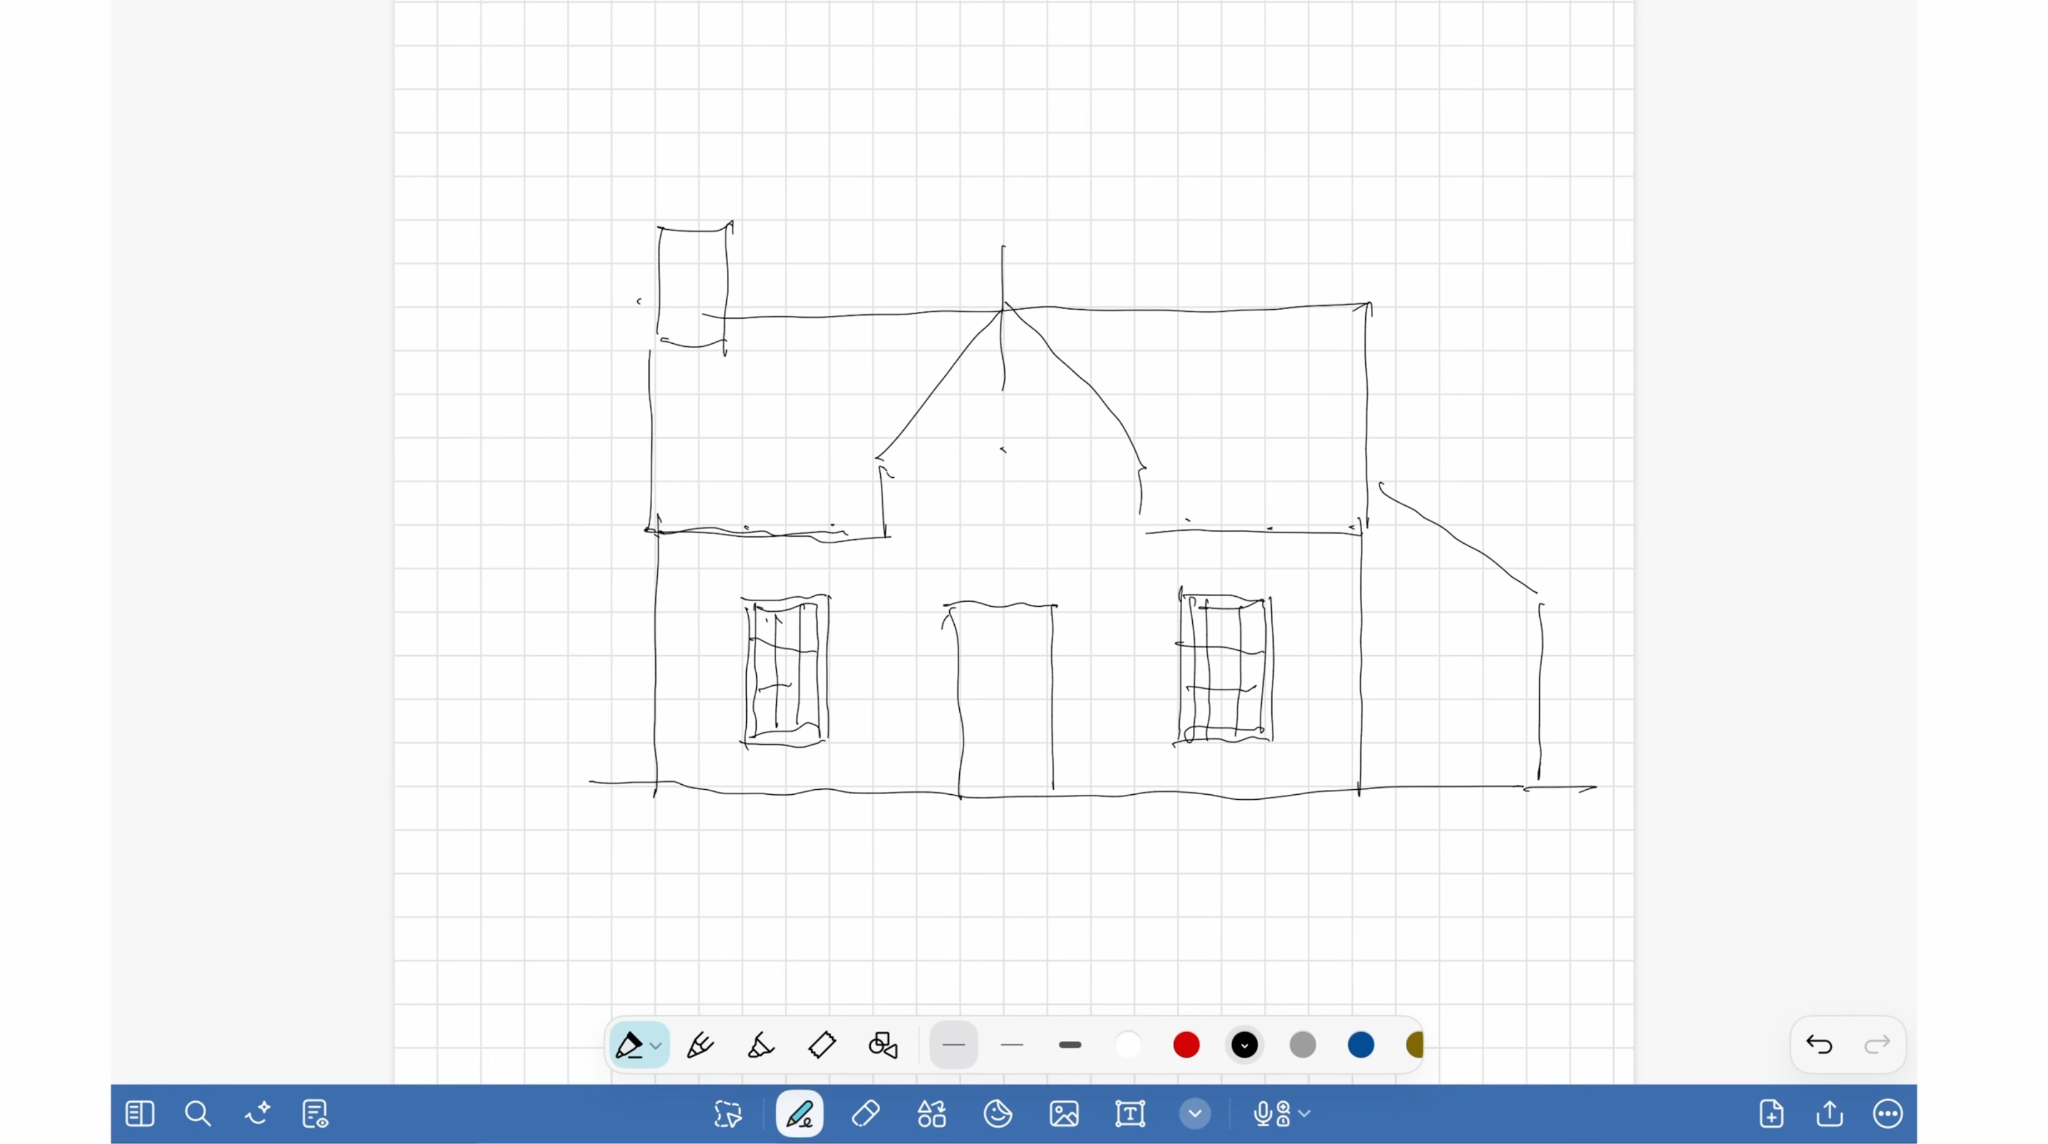This screenshot has width=2048, height=1144.
Task: Open the share and export menu
Action: pyautogui.click(x=1830, y=1114)
